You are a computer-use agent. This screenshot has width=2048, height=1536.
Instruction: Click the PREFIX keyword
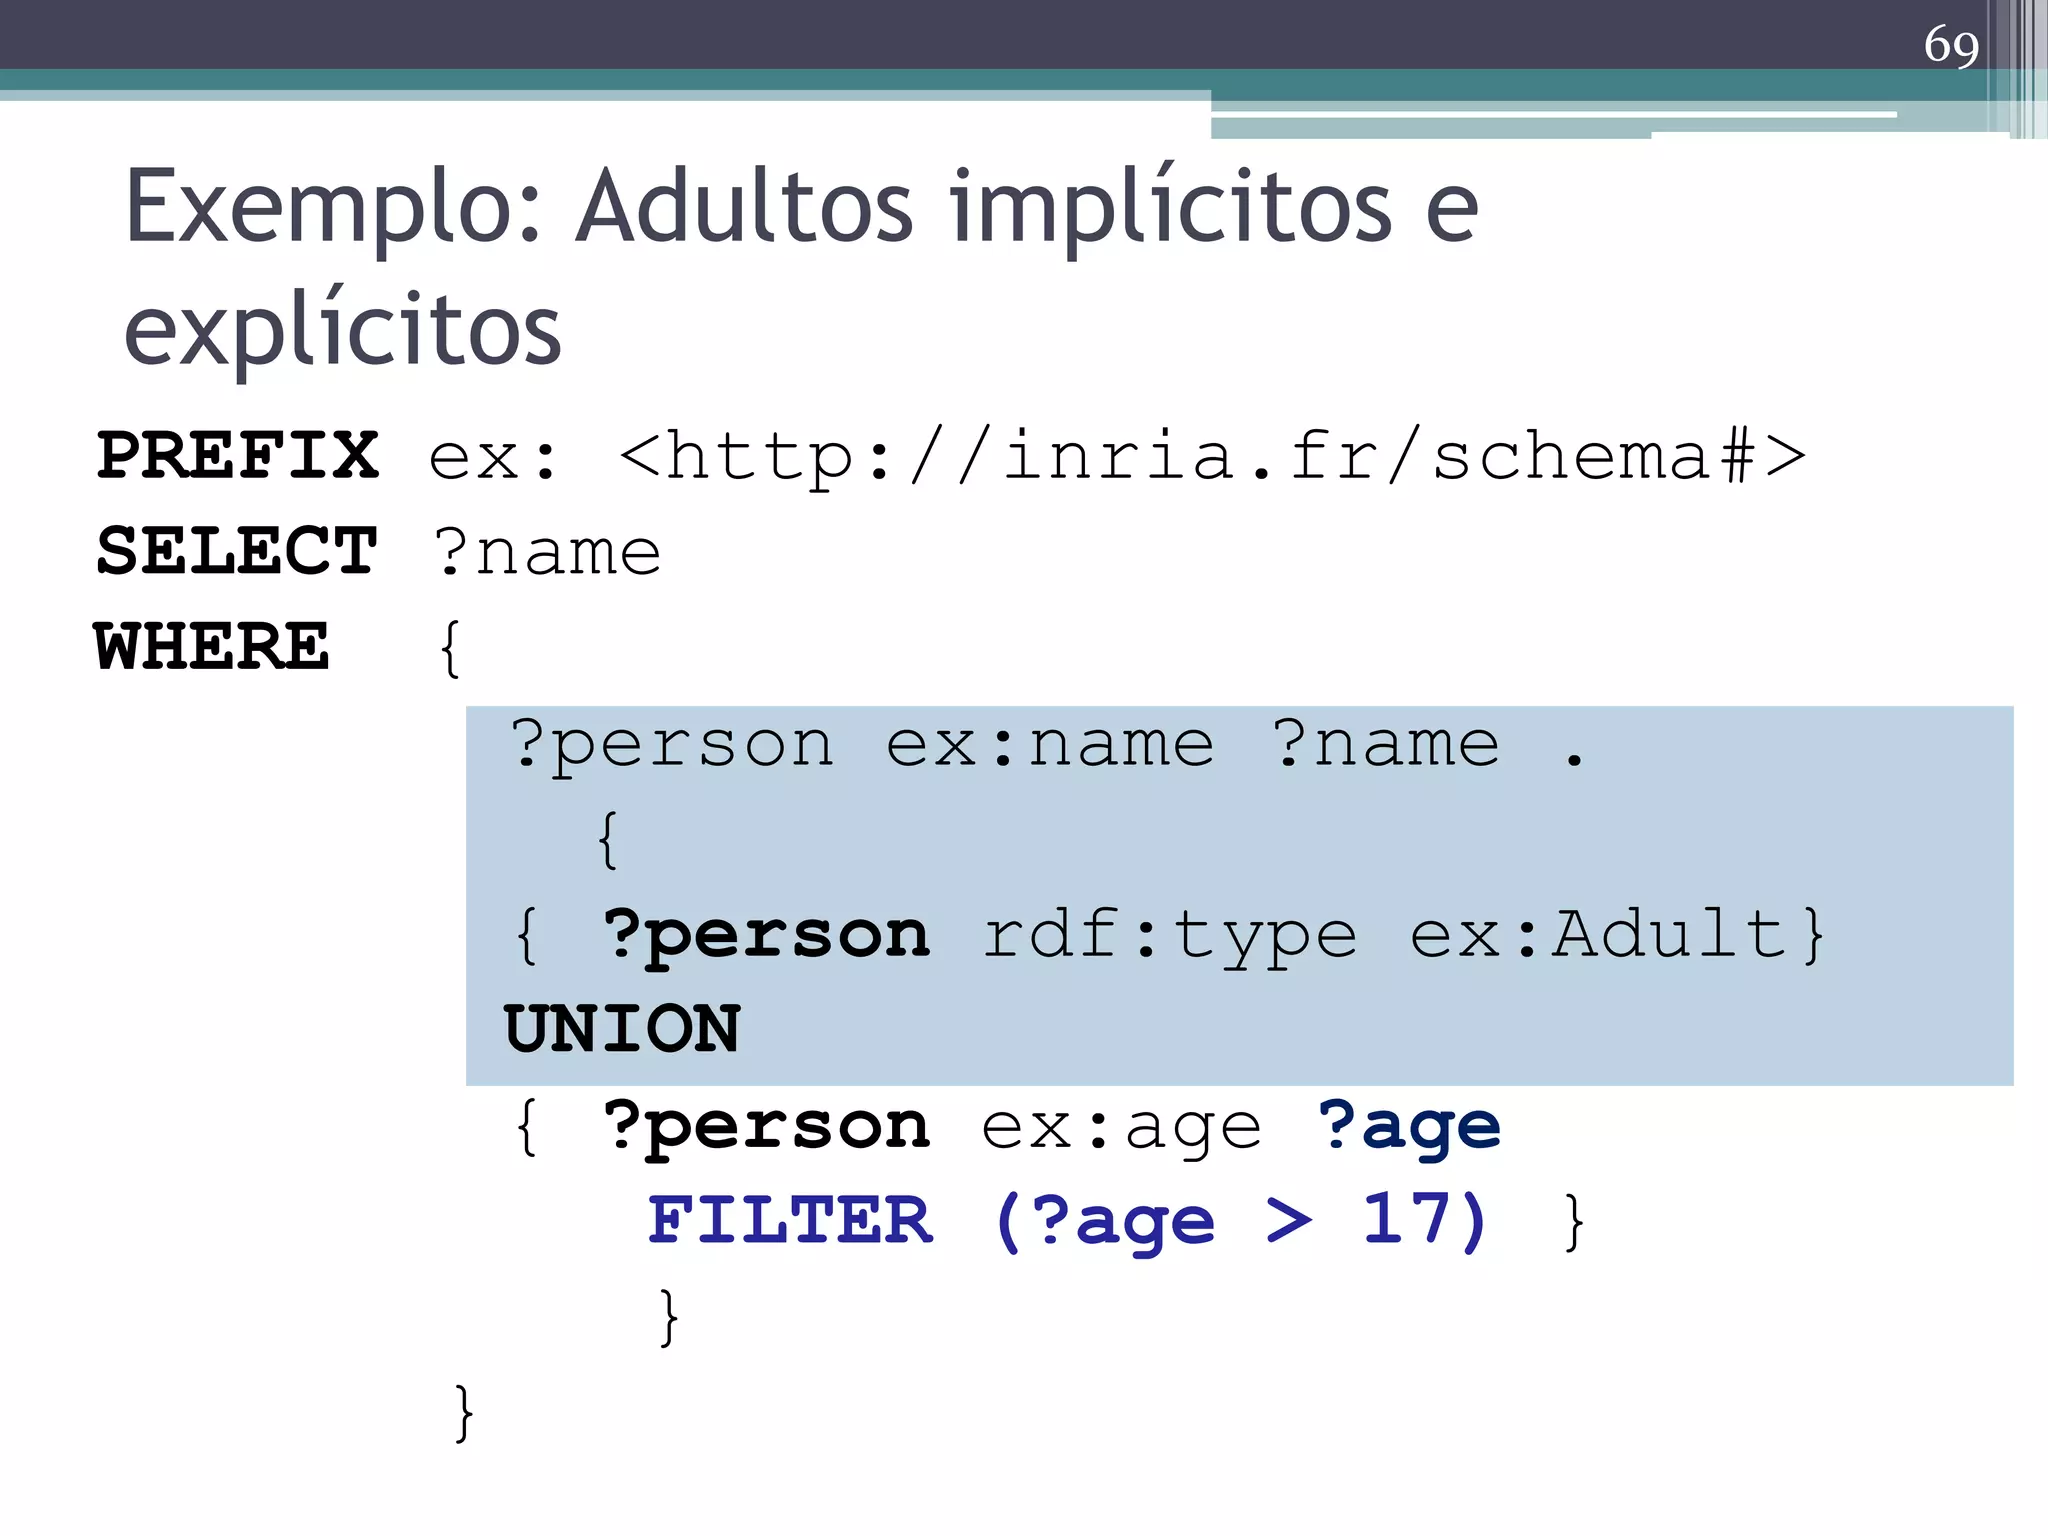(238, 456)
